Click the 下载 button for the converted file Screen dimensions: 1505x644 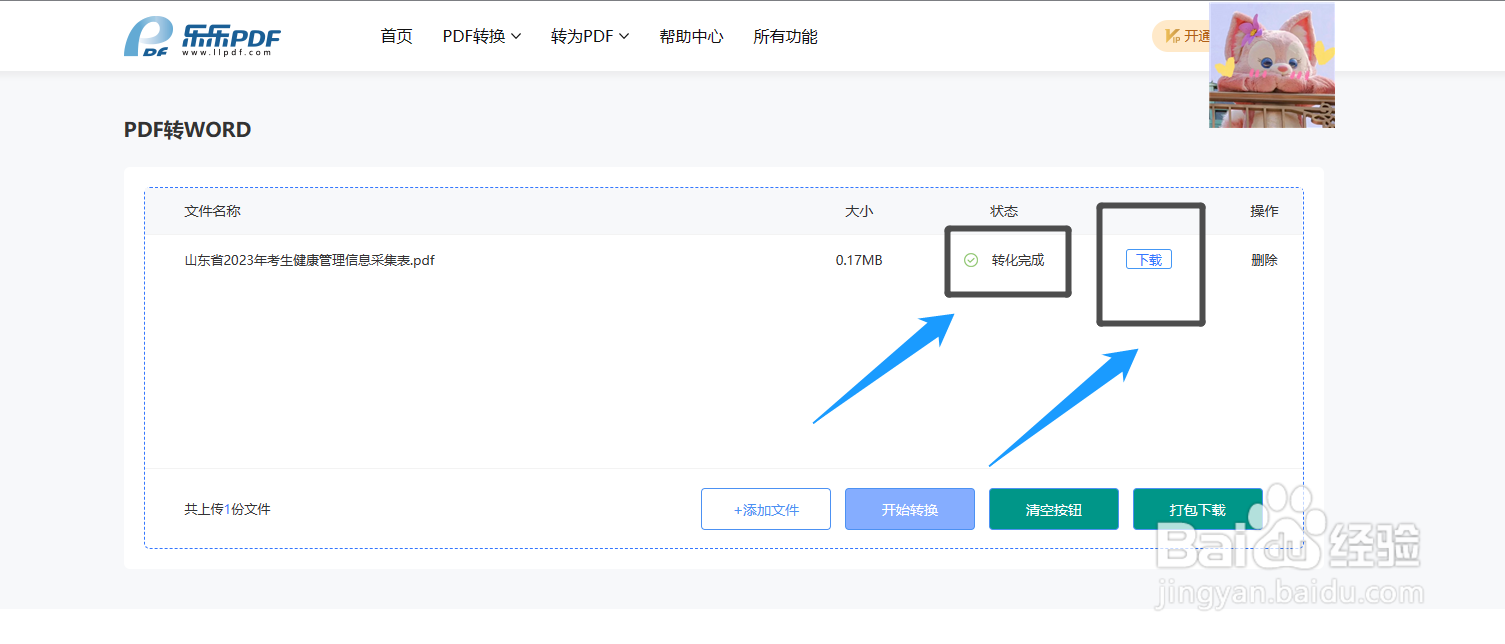tap(1149, 260)
